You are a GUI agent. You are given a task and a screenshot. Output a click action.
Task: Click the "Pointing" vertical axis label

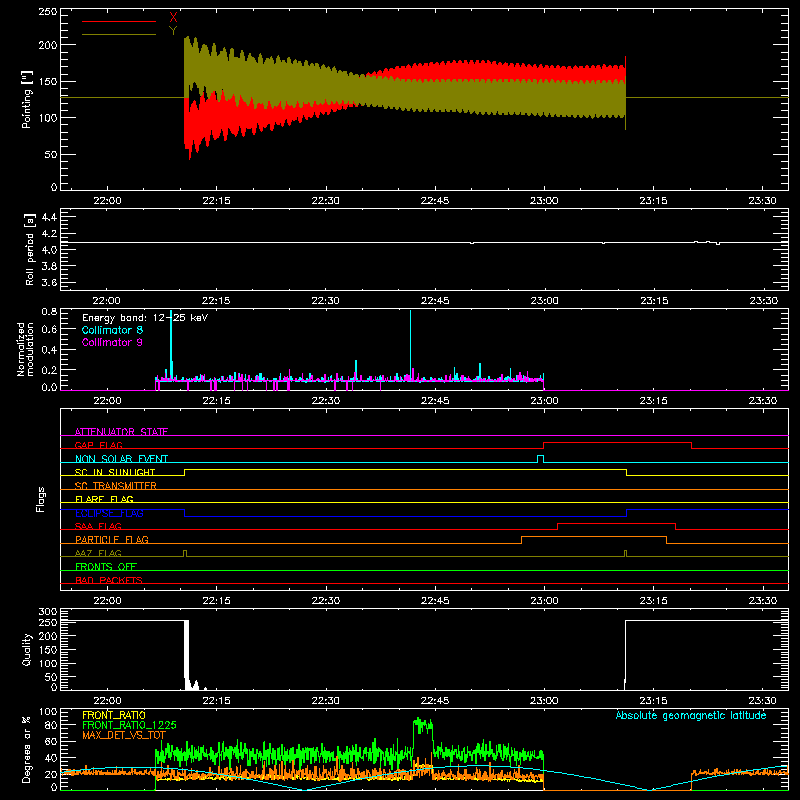click(27, 99)
